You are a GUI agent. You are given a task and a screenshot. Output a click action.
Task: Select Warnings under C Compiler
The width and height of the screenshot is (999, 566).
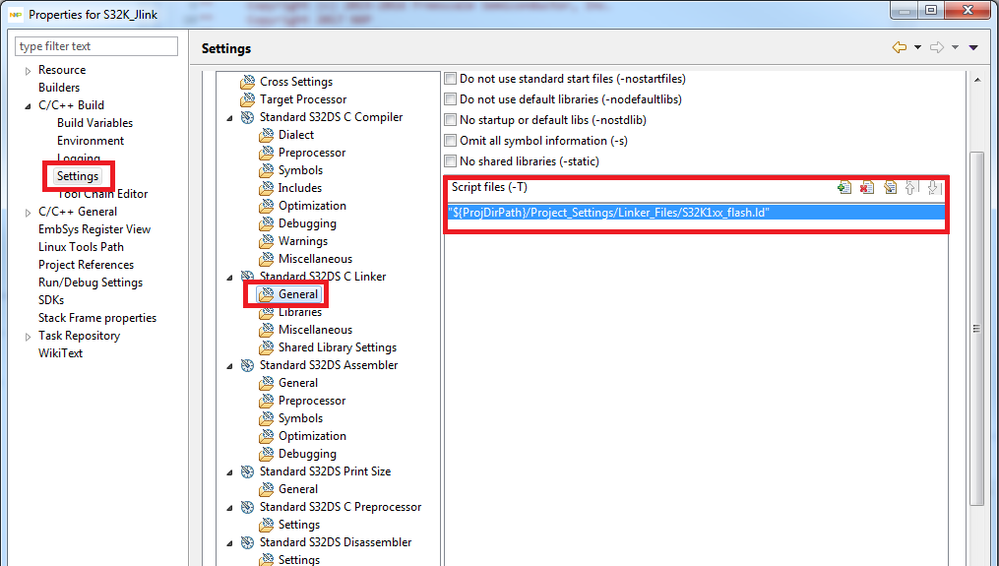coord(303,241)
